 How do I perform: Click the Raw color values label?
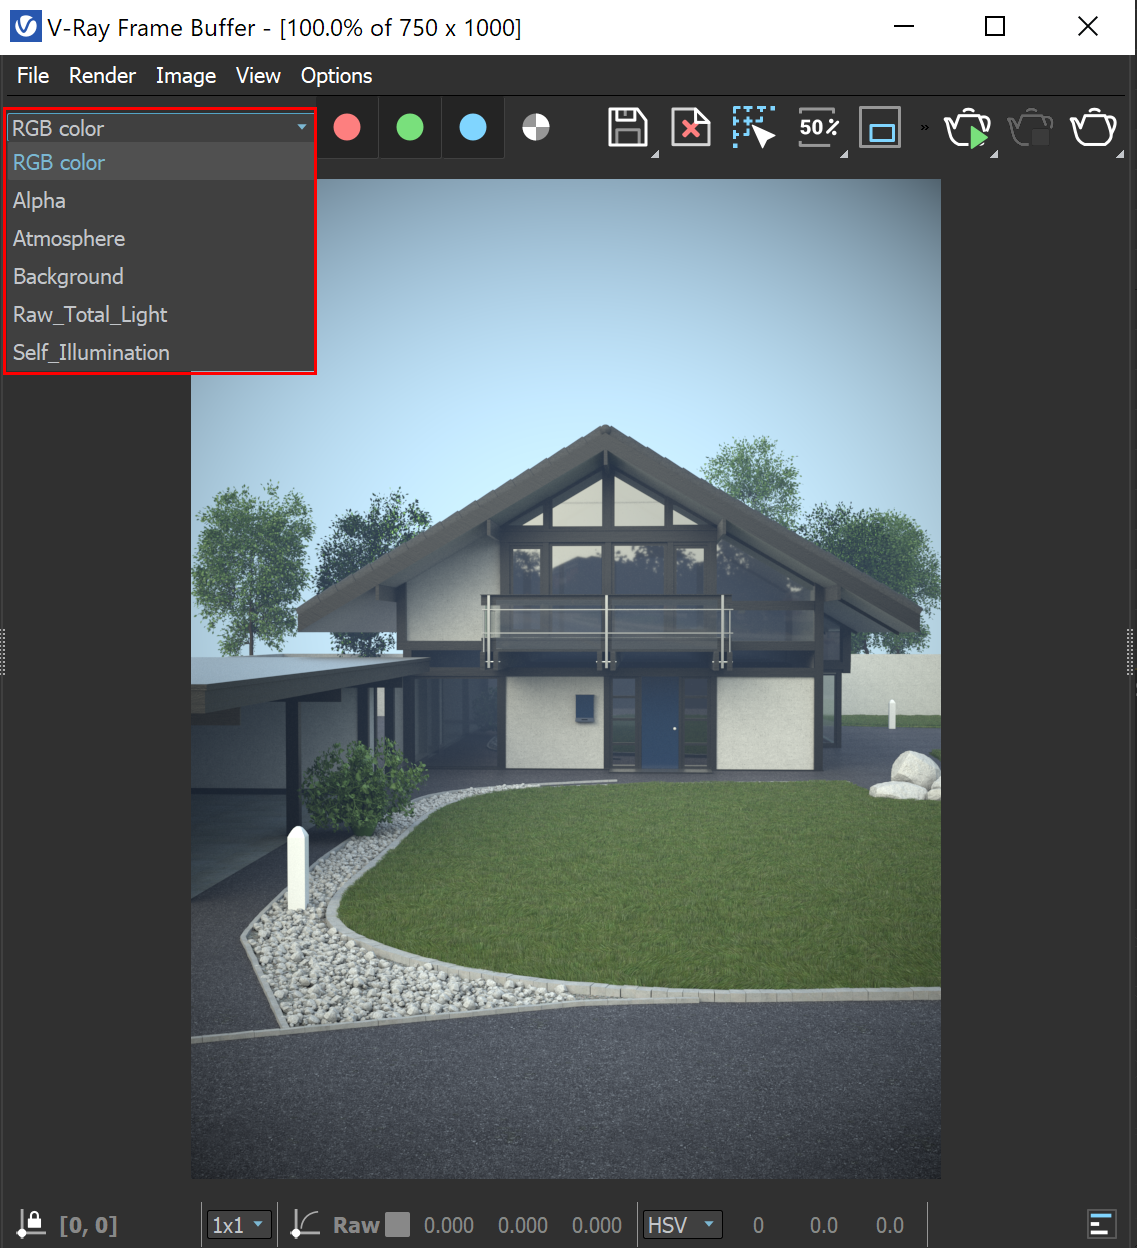356,1225
